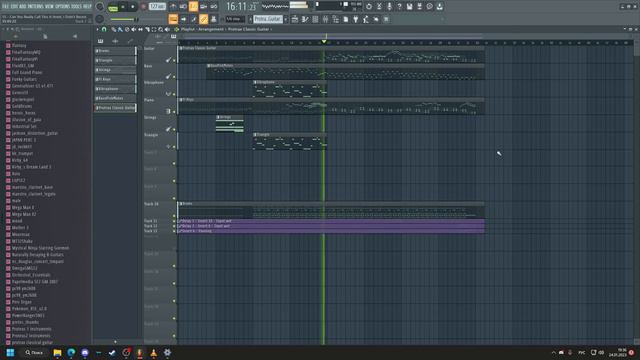
Task: Select Funky Guitars in browser
Action: [x=24, y=79]
